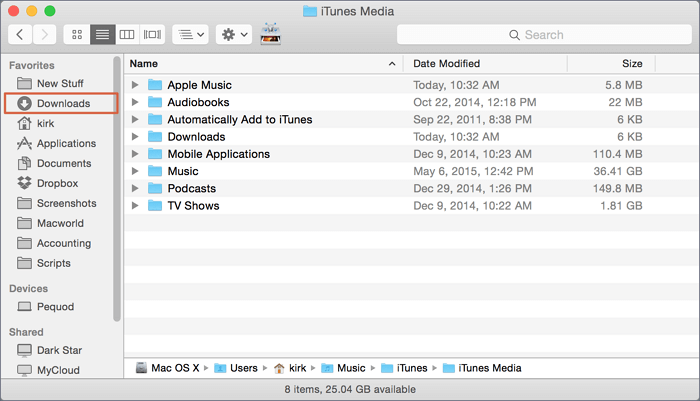The width and height of the screenshot is (700, 401).
Task: Expand the Podcasts folder triangle
Action: point(136,188)
